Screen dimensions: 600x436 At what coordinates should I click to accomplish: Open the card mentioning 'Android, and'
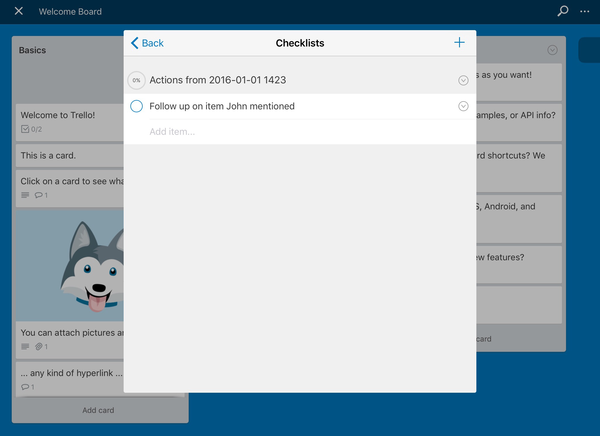click(x=519, y=219)
